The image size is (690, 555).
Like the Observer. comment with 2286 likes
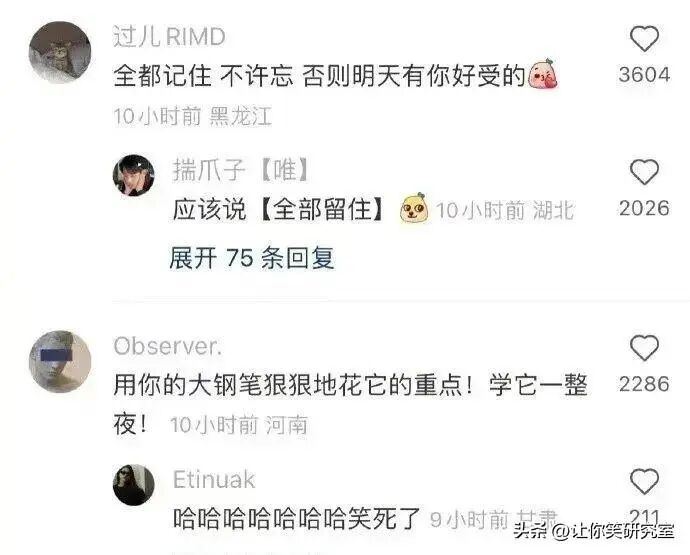pyautogui.click(x=644, y=348)
